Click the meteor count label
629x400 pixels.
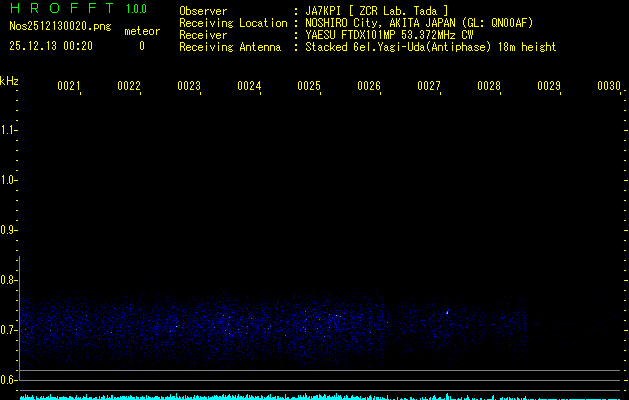141,31
